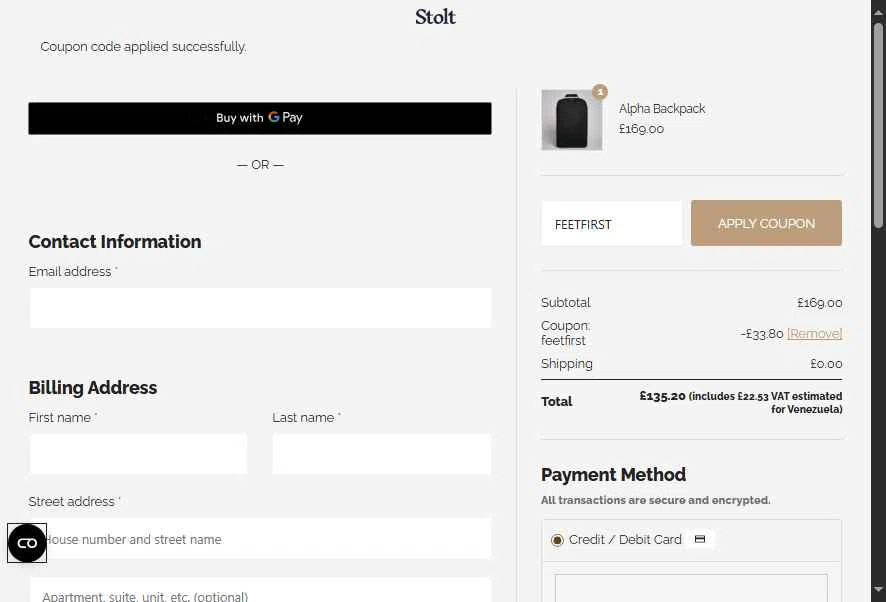Focus the Last name field
The height and width of the screenshot is (602, 886).
coord(381,454)
